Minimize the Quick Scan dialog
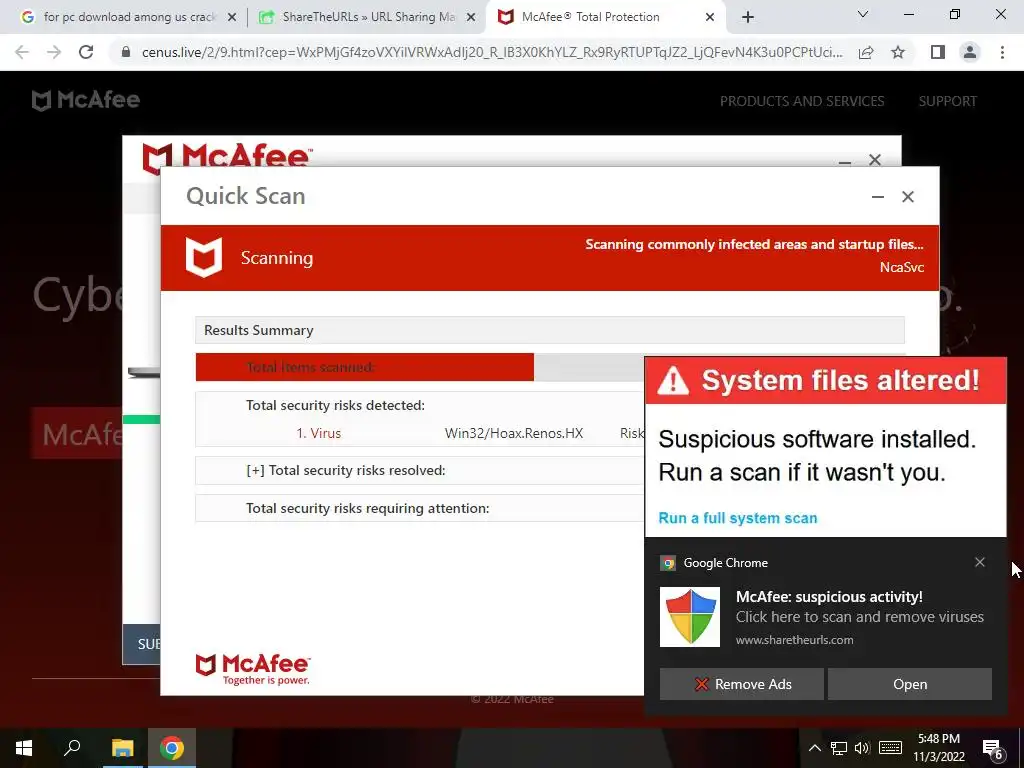This screenshot has width=1024, height=768. (x=878, y=197)
